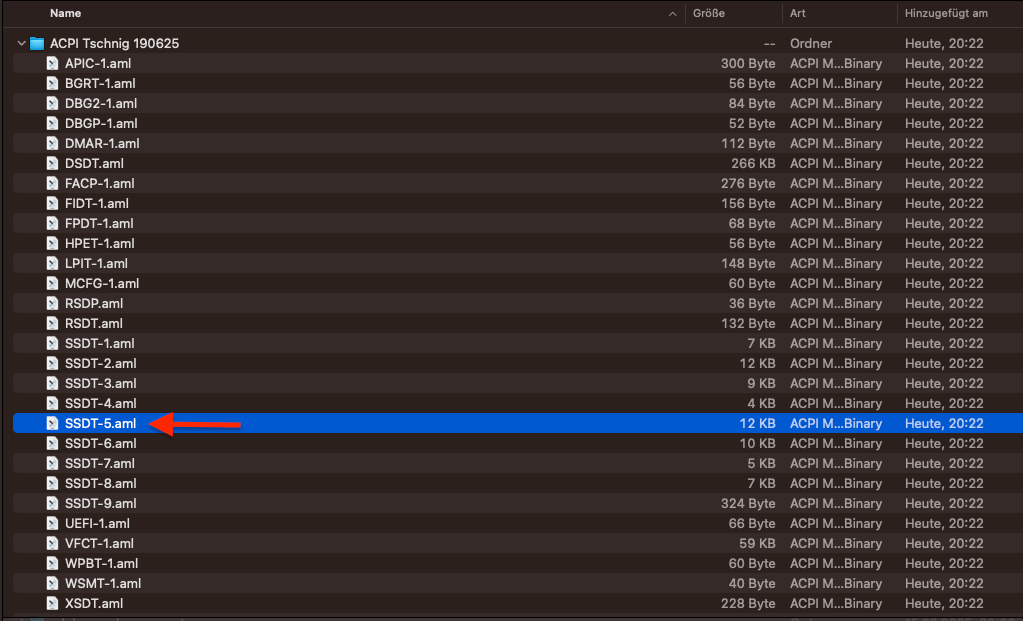Click the file icon of APIC-1.aml
The image size is (1023, 621).
point(52,63)
